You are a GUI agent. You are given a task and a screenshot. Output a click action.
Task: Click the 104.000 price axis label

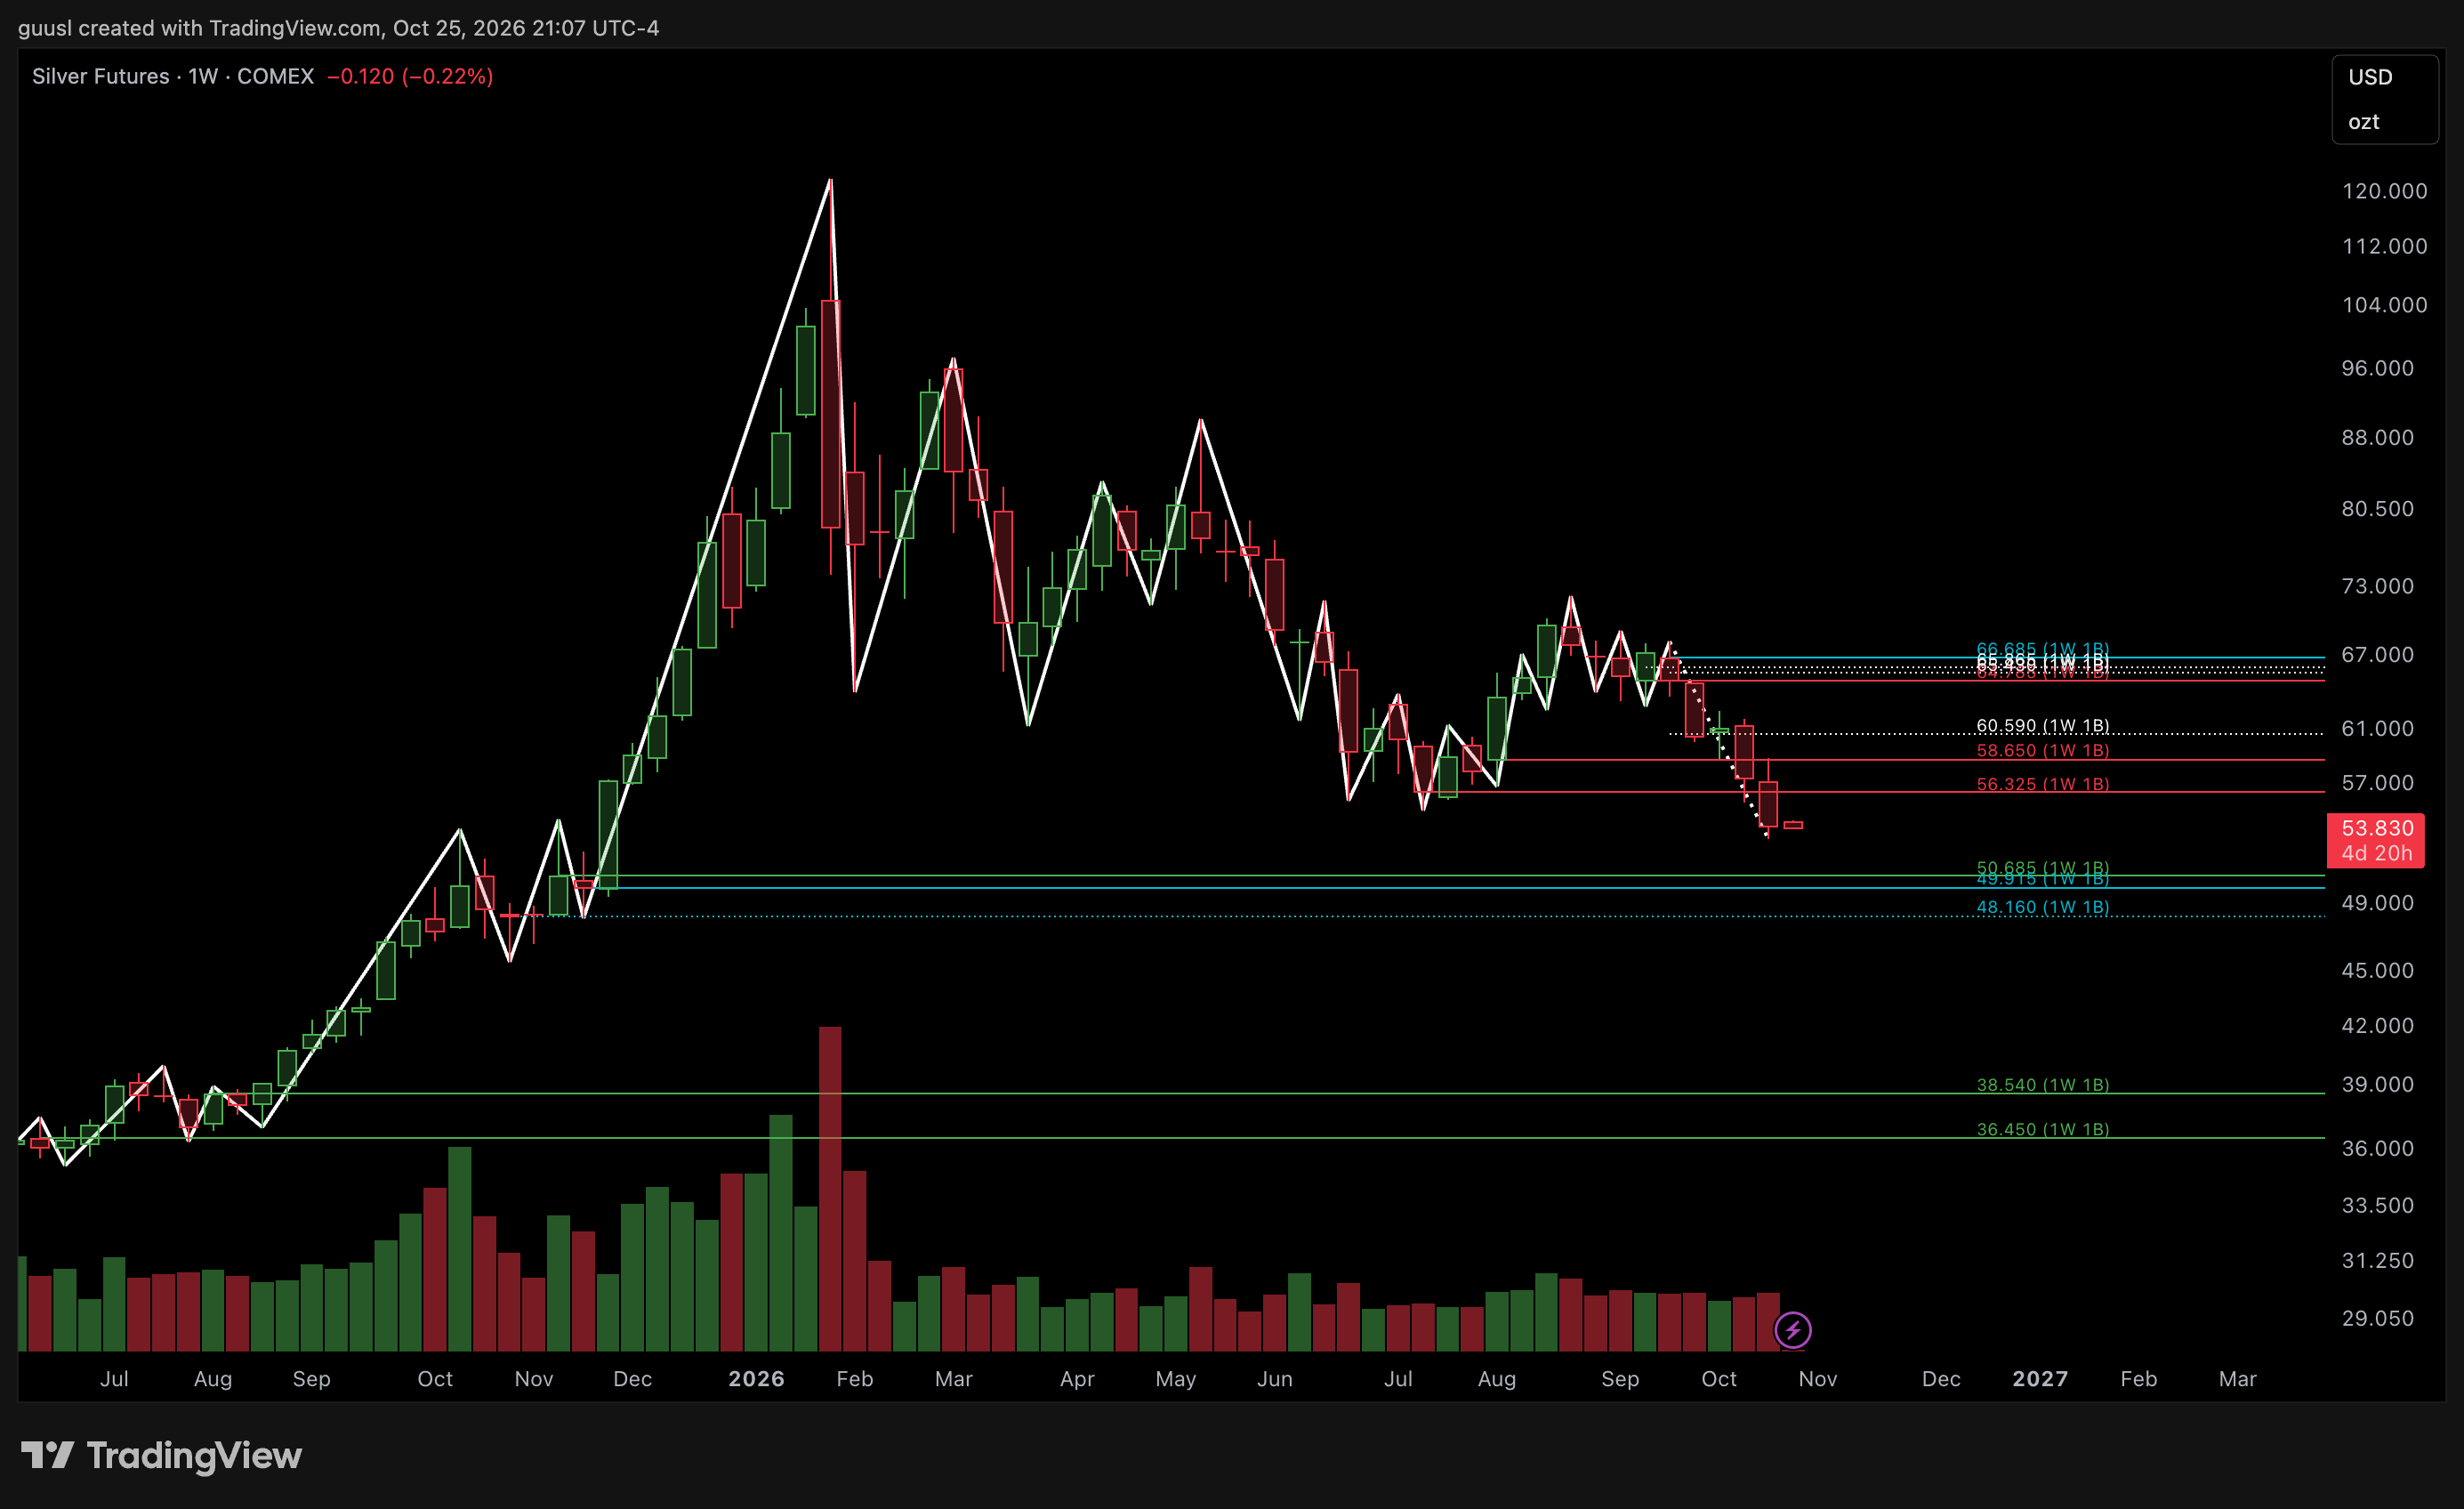coord(2384,305)
